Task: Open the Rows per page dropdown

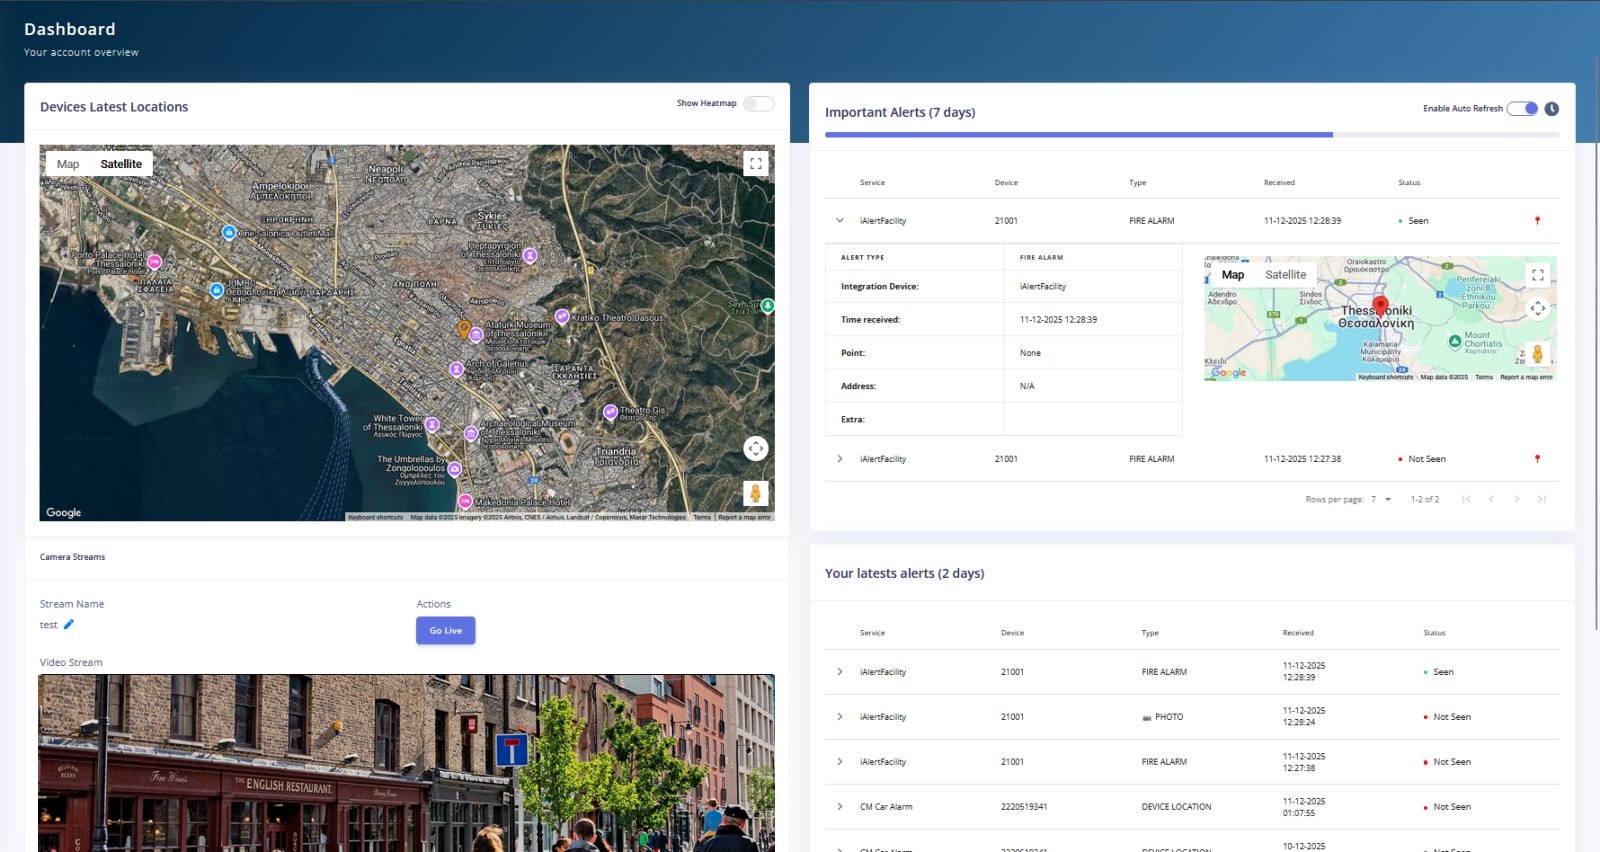Action: pyautogui.click(x=1382, y=499)
